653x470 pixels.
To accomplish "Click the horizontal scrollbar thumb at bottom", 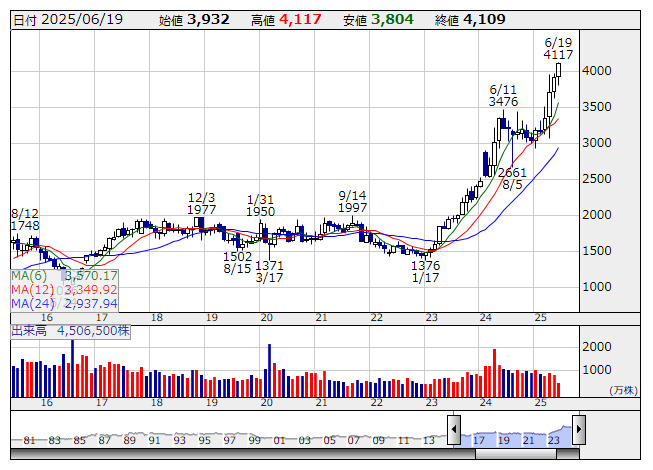I will 516,454.
